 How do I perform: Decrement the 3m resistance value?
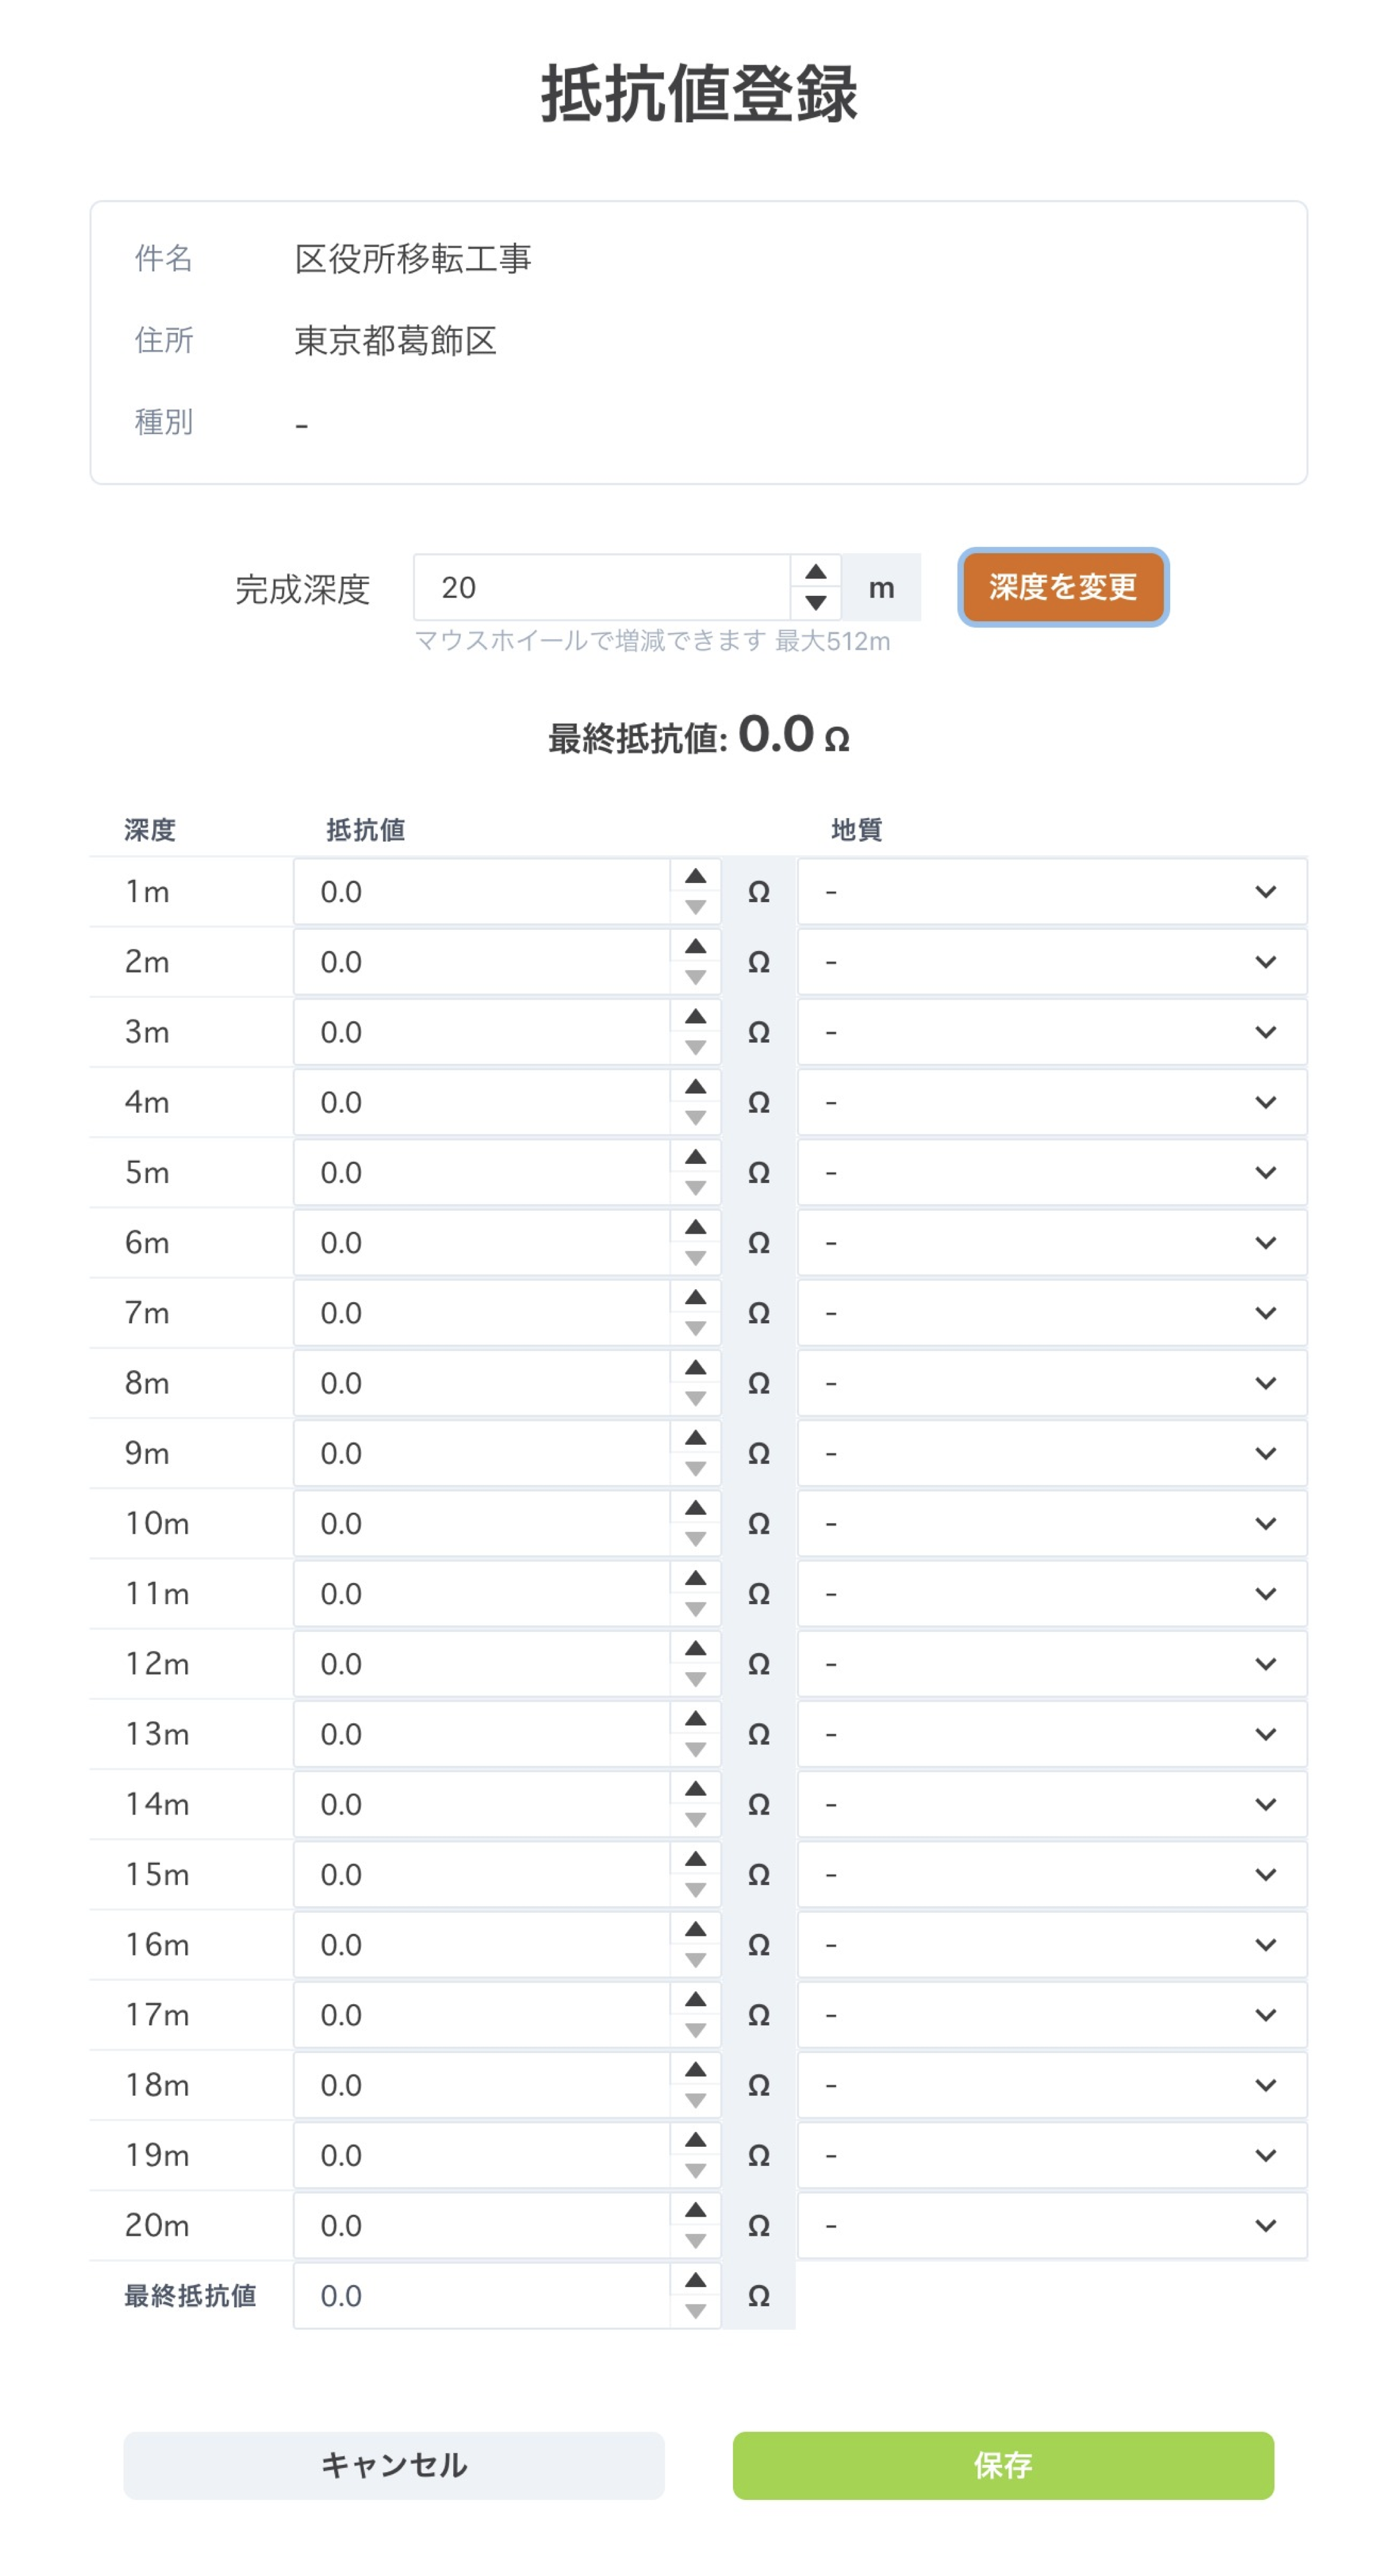695,1047
